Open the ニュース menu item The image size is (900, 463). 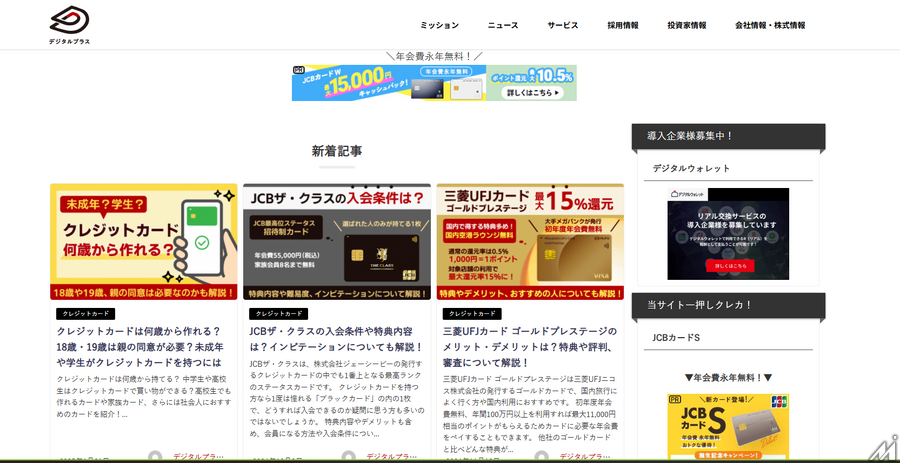(503, 25)
